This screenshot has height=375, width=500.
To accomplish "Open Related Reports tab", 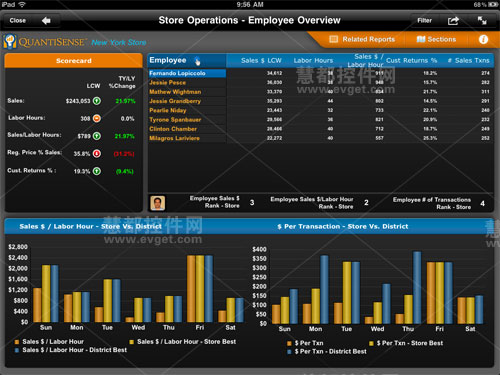I will point(362,39).
